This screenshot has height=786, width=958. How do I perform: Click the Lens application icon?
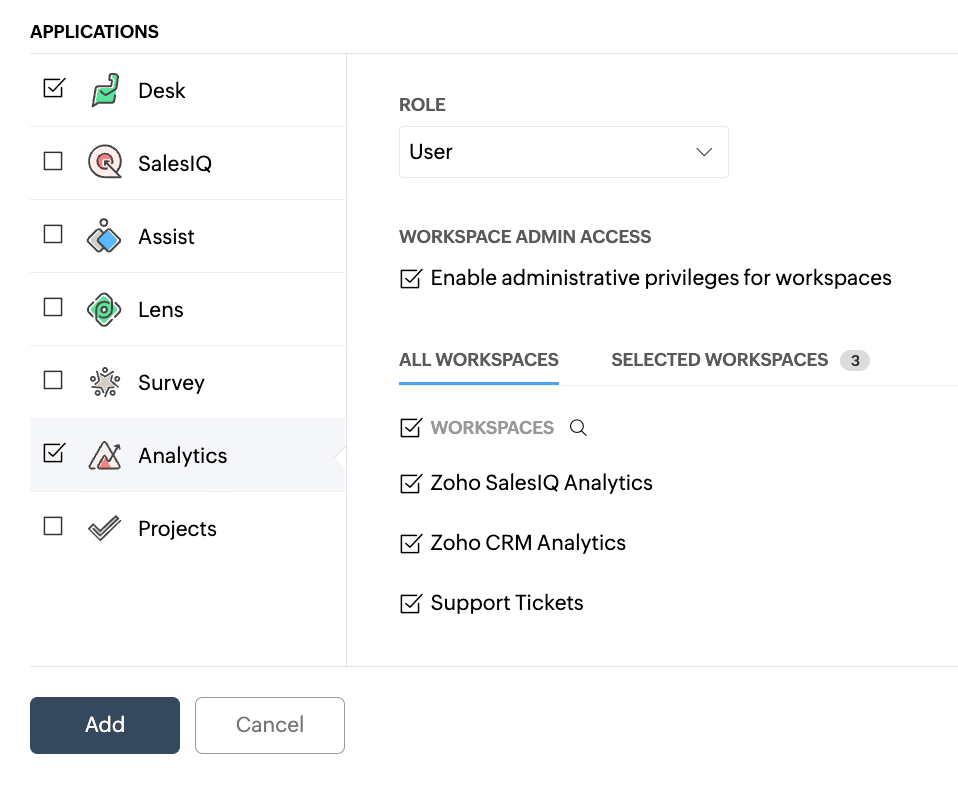(x=105, y=309)
